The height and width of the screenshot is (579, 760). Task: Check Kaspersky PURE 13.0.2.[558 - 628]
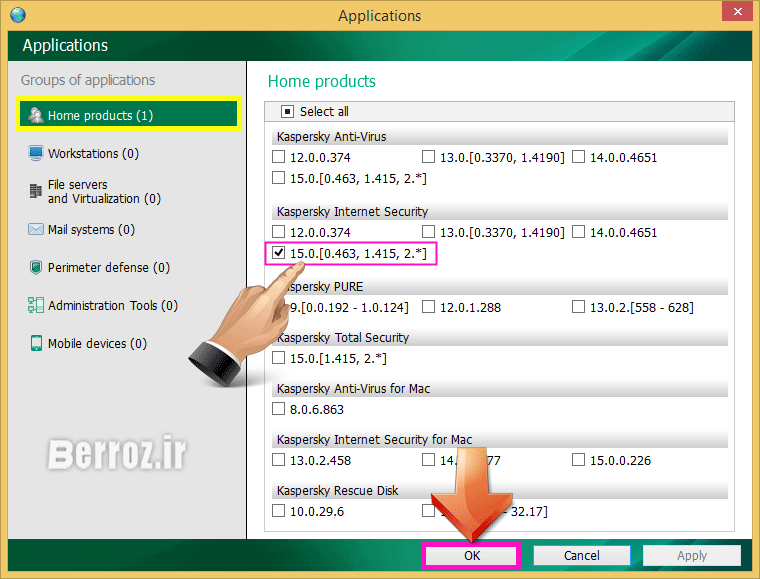578,307
